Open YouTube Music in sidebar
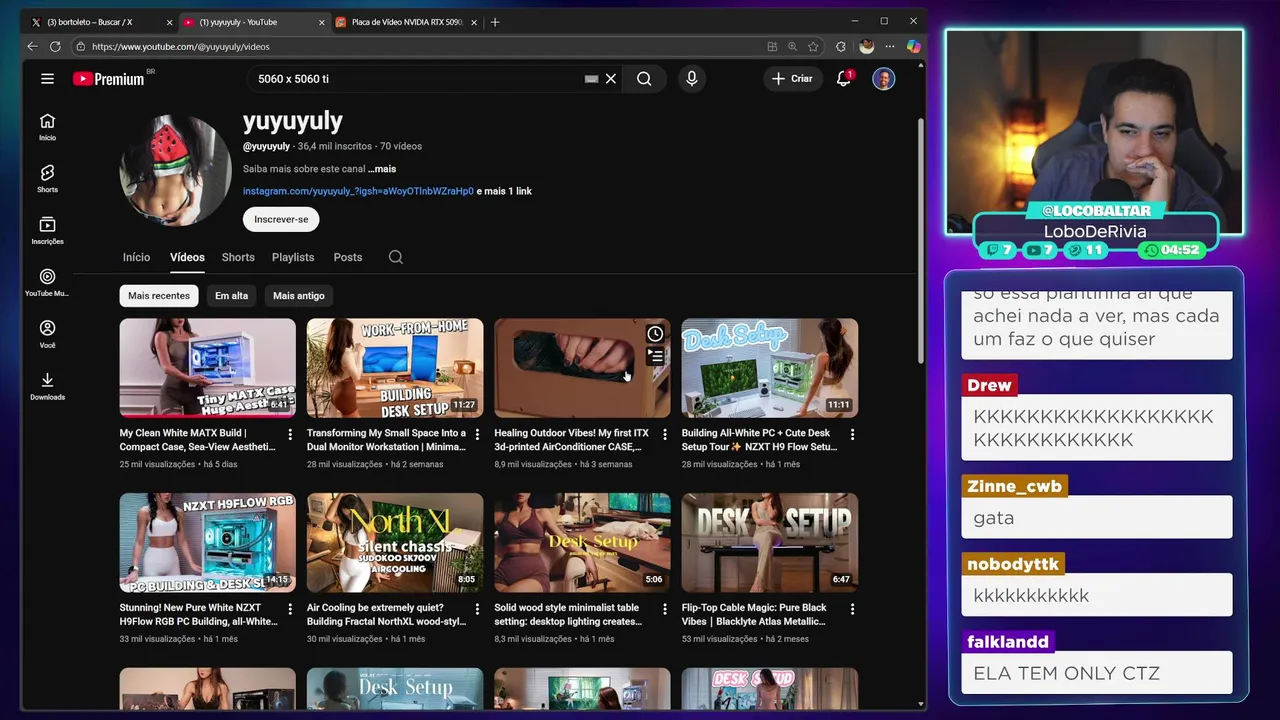 coord(47,283)
